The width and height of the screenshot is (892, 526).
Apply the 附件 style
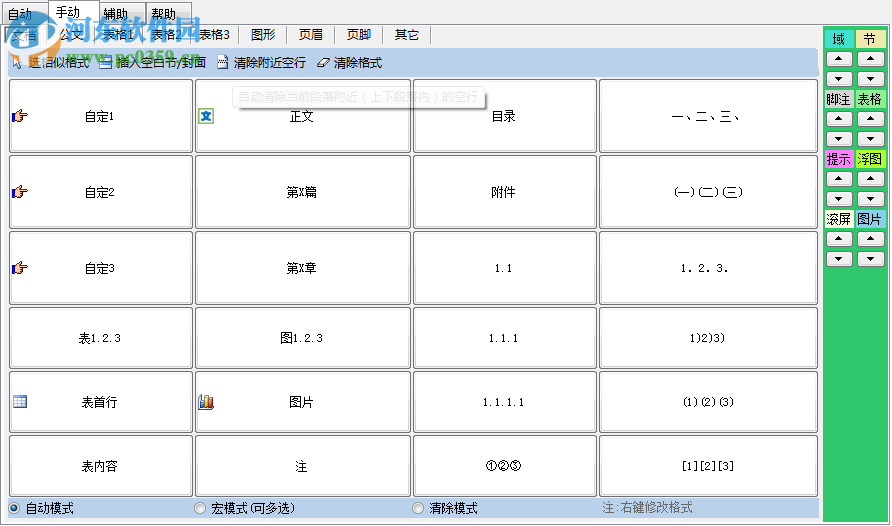[505, 192]
